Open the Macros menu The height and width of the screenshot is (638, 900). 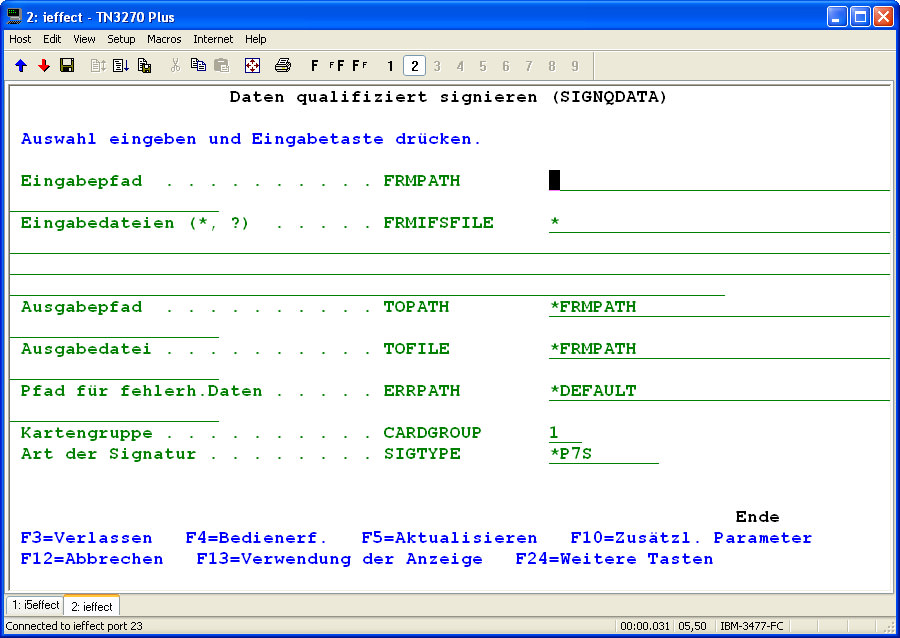tap(164, 39)
